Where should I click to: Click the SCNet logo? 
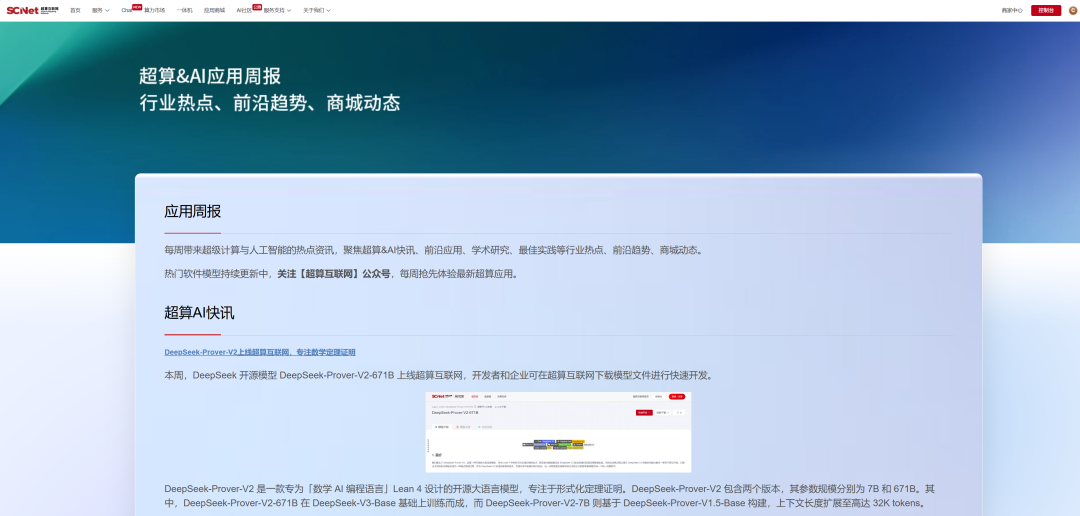click(32, 10)
